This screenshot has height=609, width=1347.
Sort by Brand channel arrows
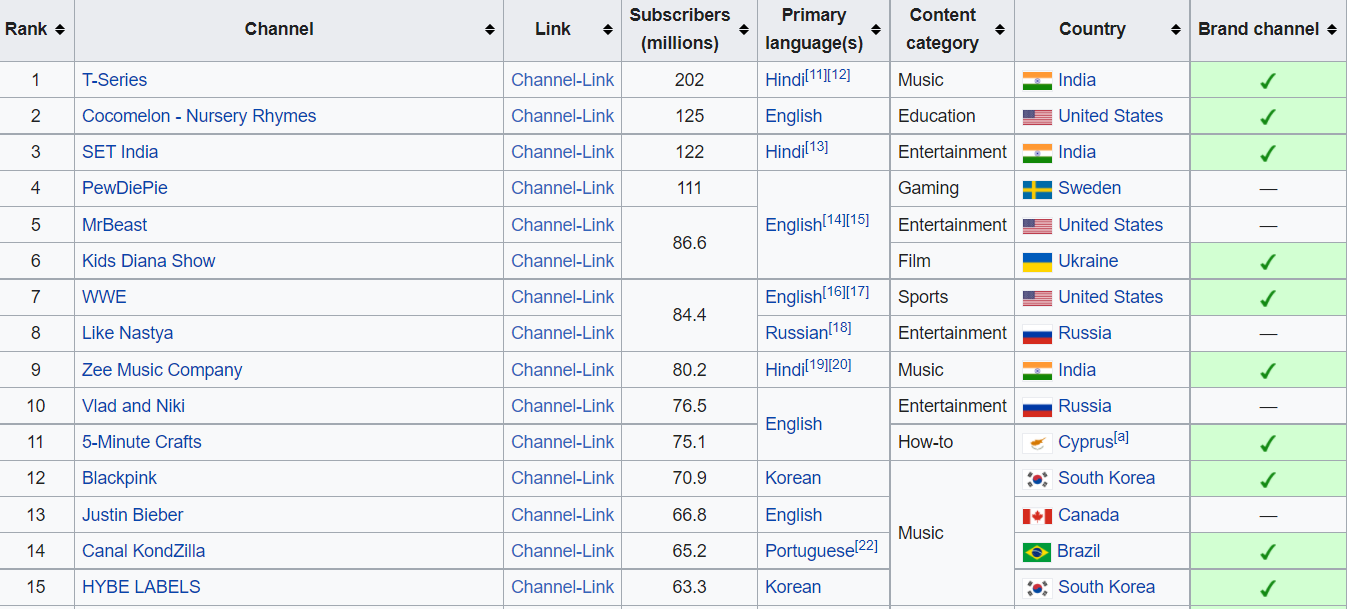[1331, 30]
